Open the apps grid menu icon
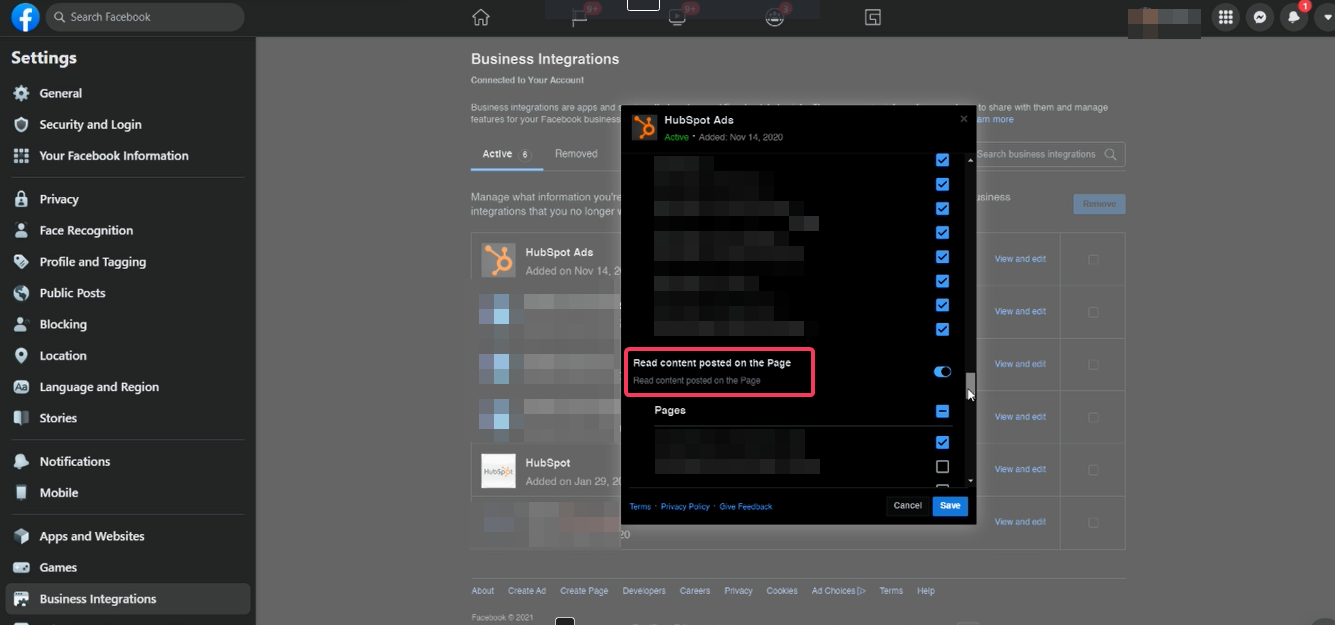The width and height of the screenshot is (1335, 625). [x=1226, y=17]
